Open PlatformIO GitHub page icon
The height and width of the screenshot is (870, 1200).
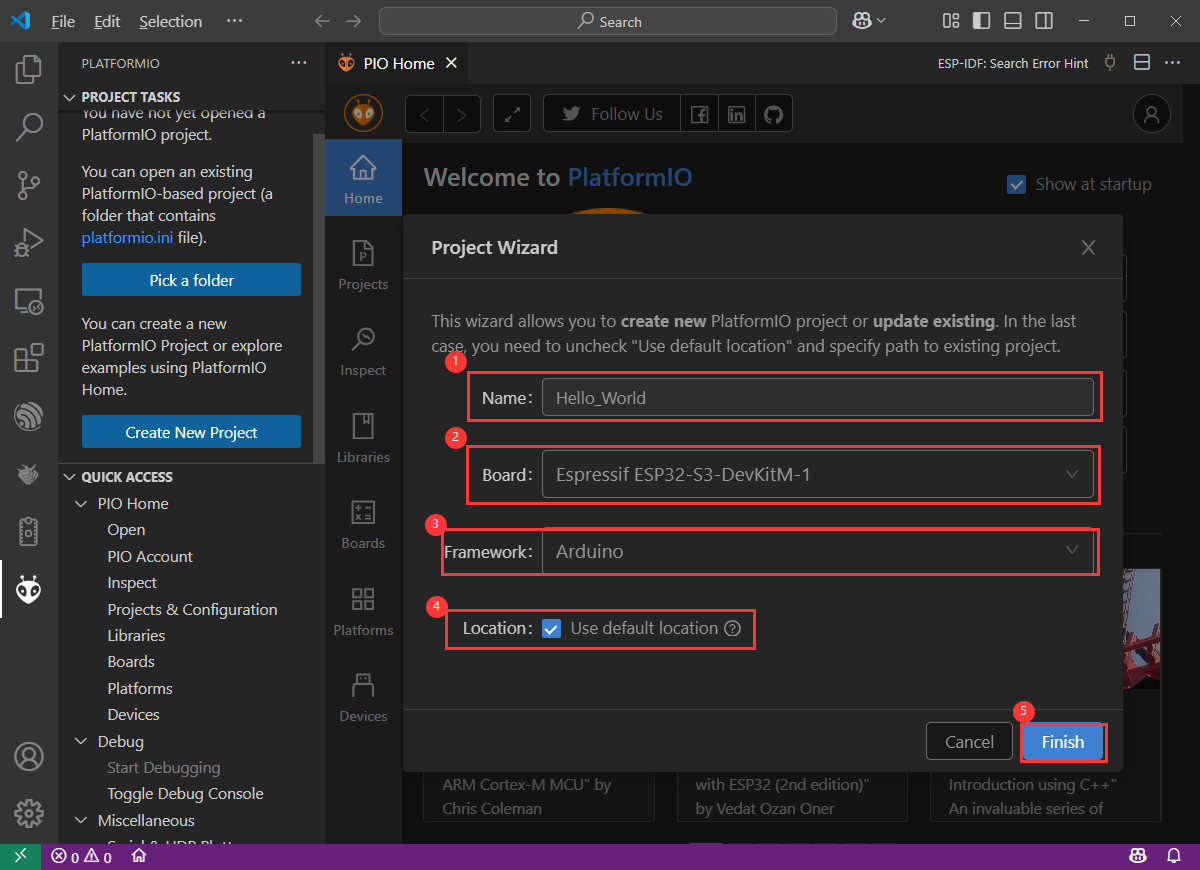click(773, 114)
